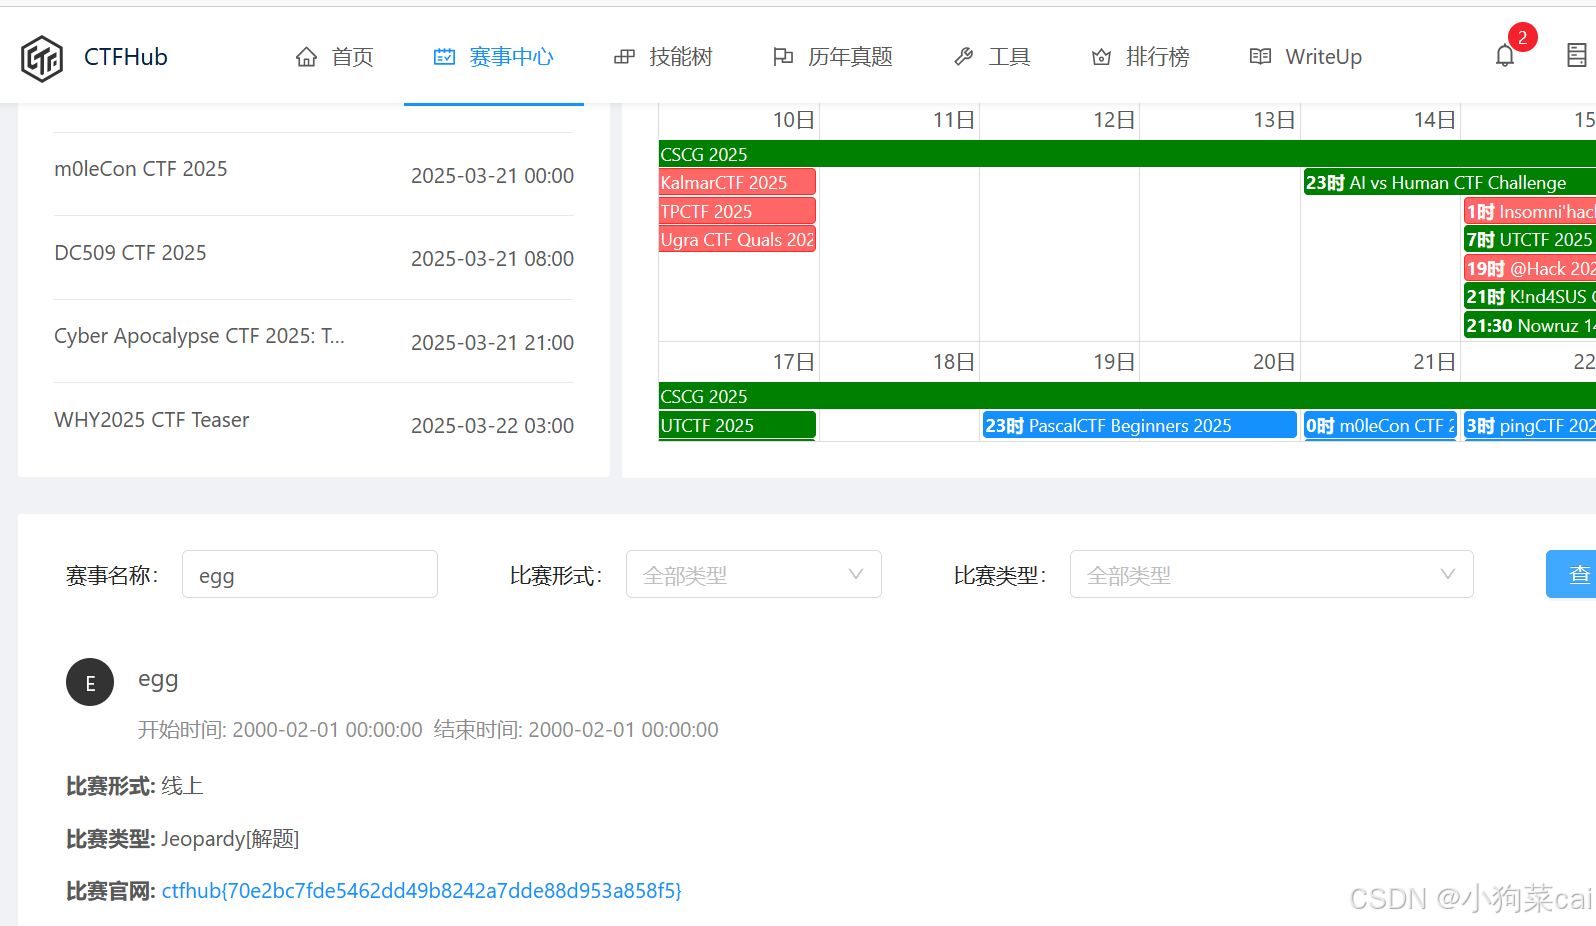Click the book icon next to WriteUp

(1260, 57)
